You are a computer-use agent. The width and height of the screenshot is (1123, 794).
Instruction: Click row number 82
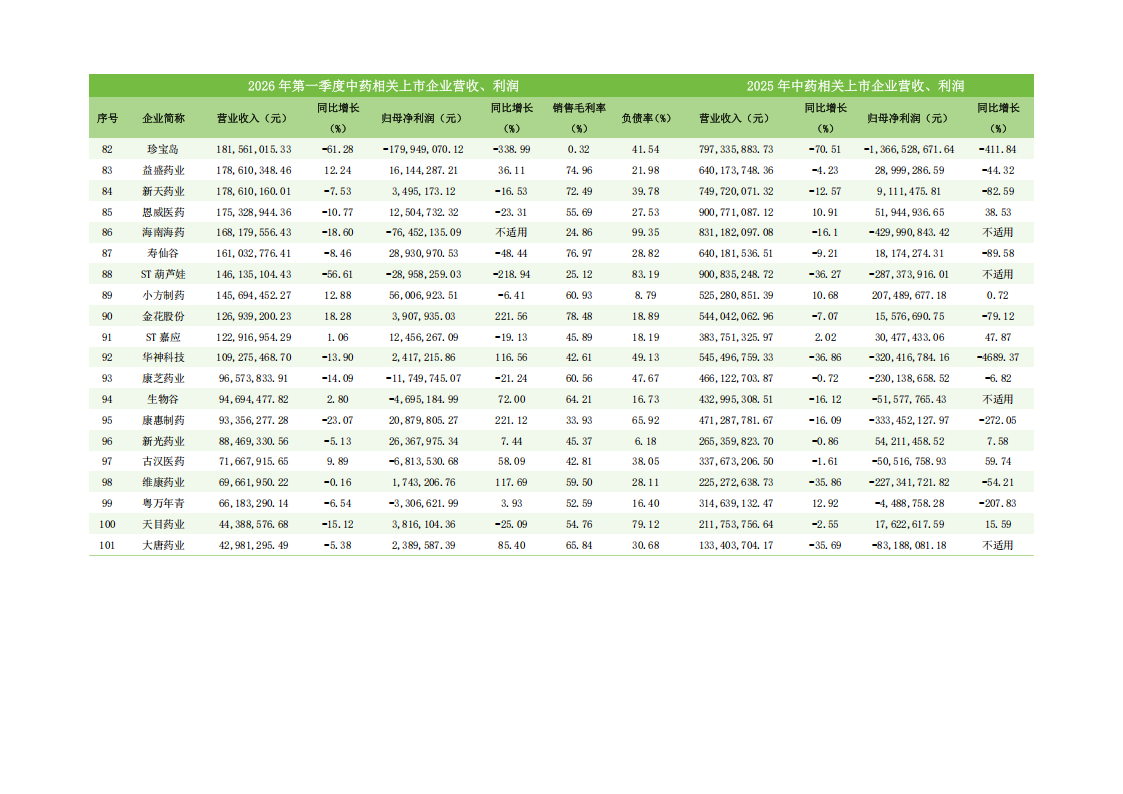107,150
